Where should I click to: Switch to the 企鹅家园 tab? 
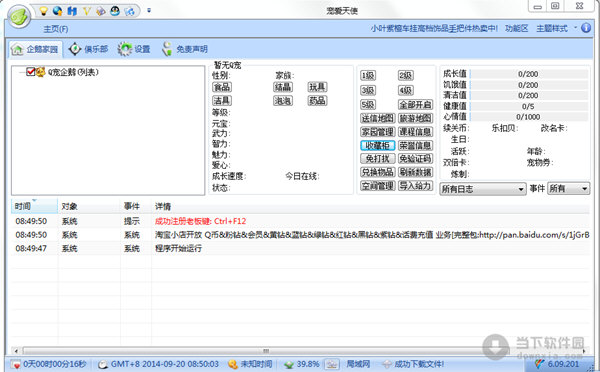35,49
